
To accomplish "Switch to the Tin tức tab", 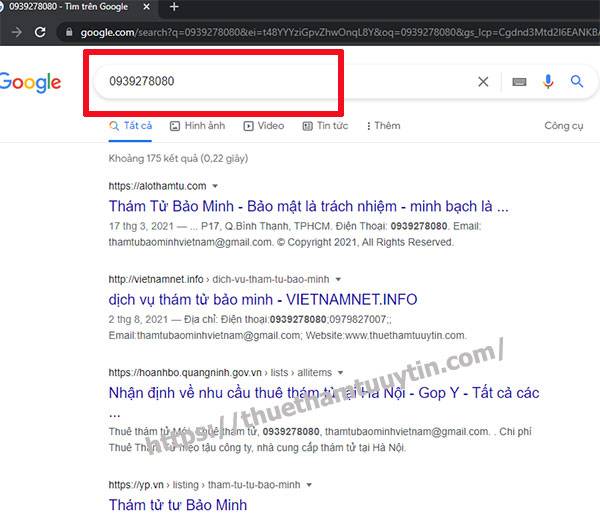I will tap(325, 126).
